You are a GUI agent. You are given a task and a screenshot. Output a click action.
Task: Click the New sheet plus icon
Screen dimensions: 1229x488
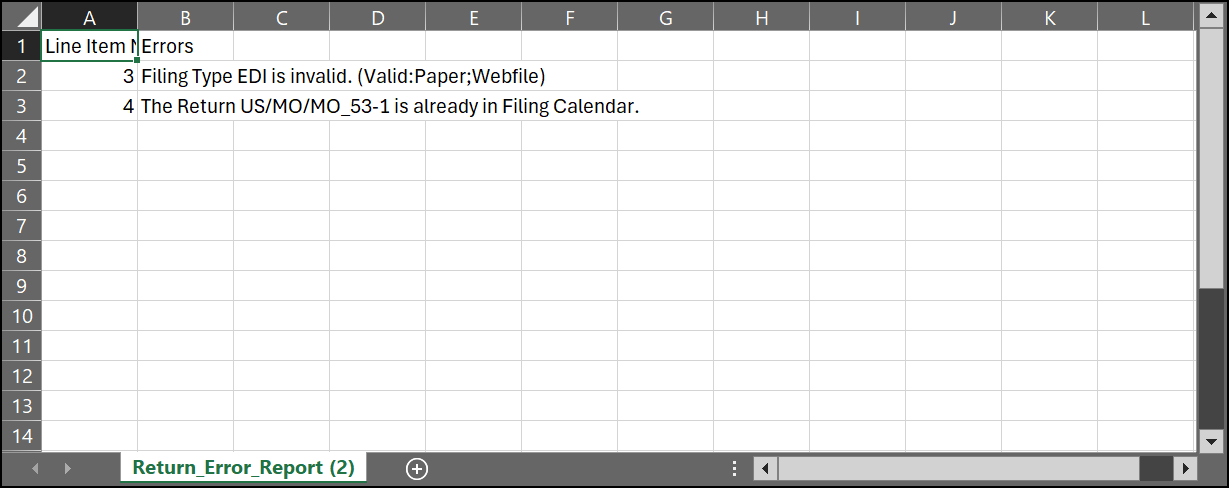[x=417, y=468]
